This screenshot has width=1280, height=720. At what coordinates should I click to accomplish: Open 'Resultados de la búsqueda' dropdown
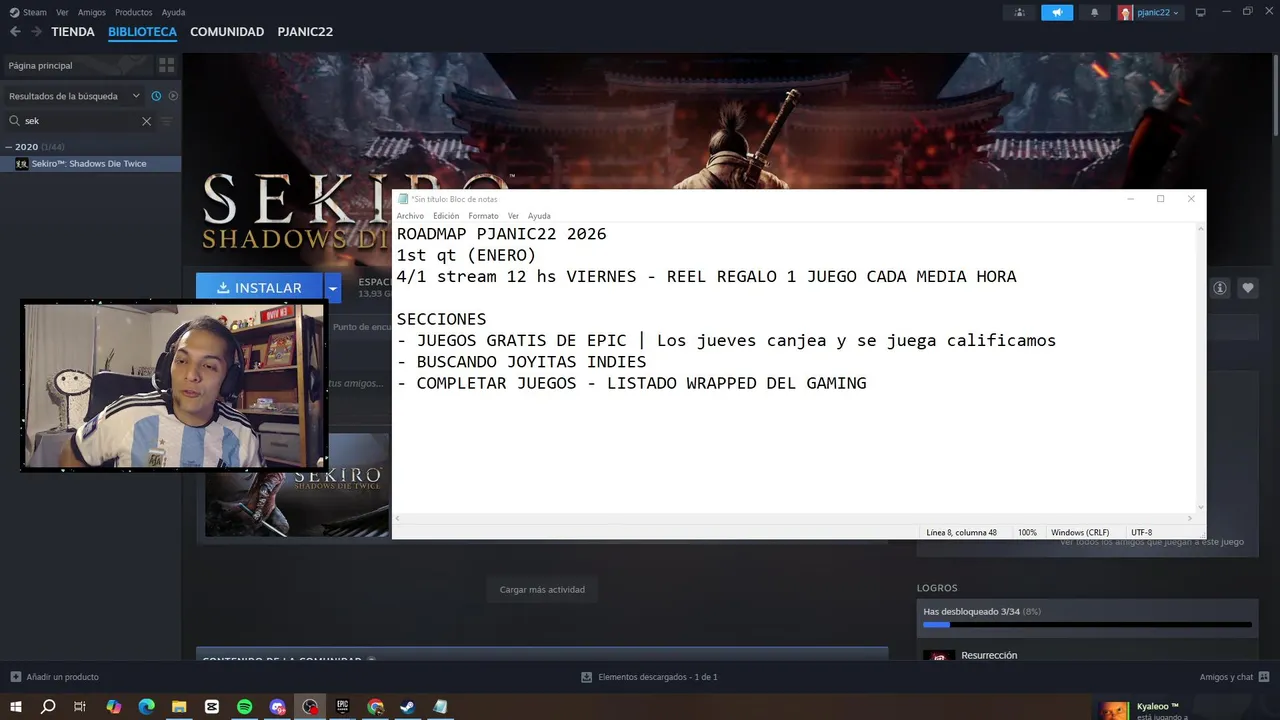[x=74, y=96]
